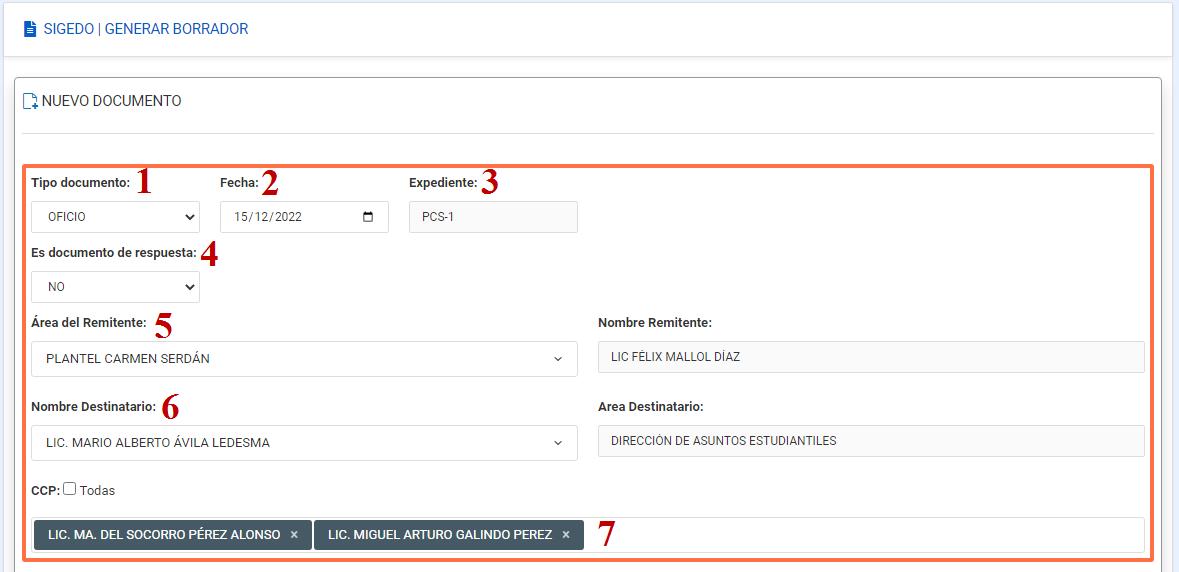The height and width of the screenshot is (572, 1179).
Task: Enable the CCP Todas checkbox
Action: click(70, 489)
